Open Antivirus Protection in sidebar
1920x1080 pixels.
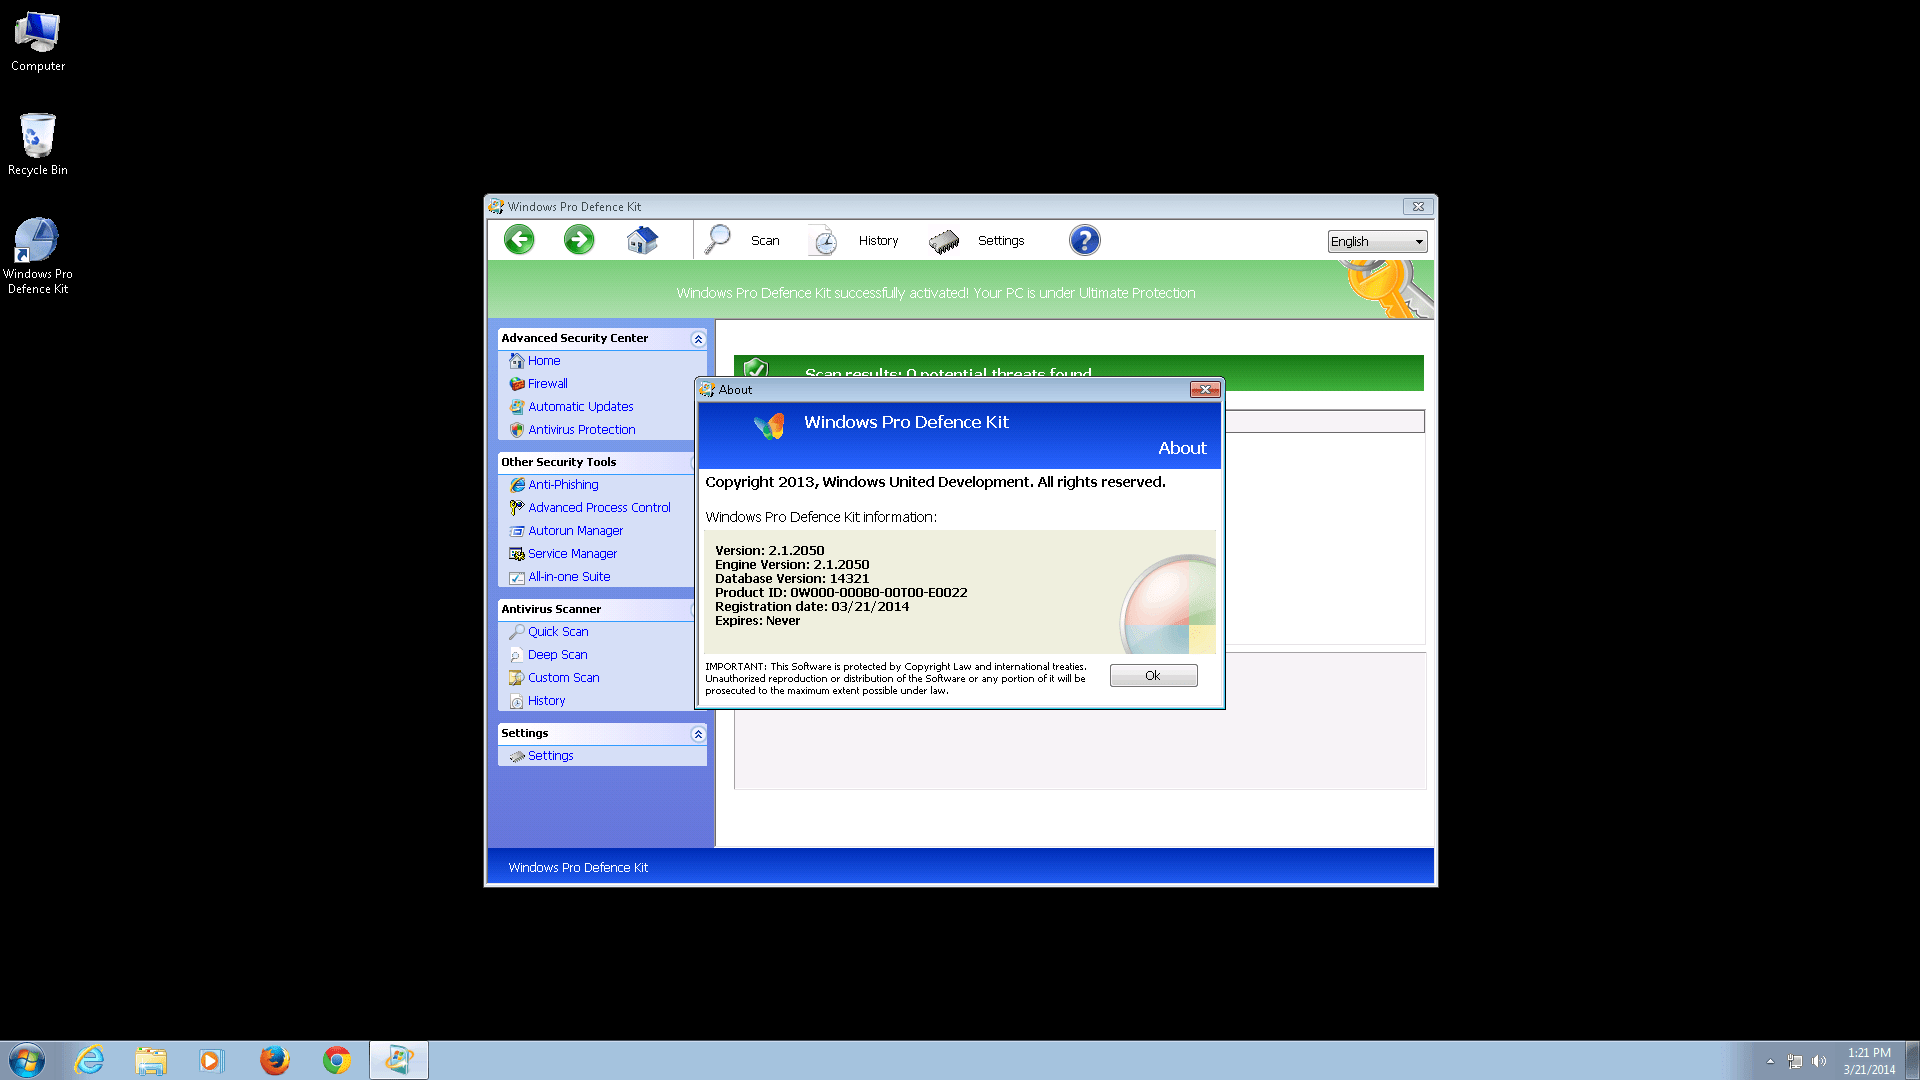581,430
